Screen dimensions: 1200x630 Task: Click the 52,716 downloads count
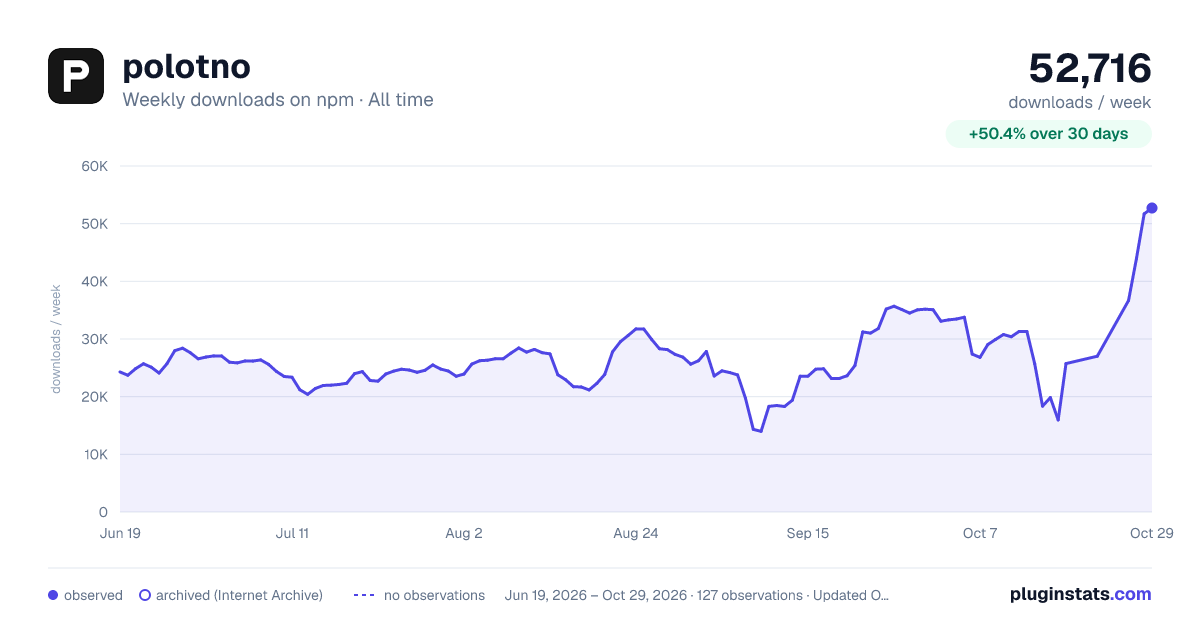[1090, 68]
